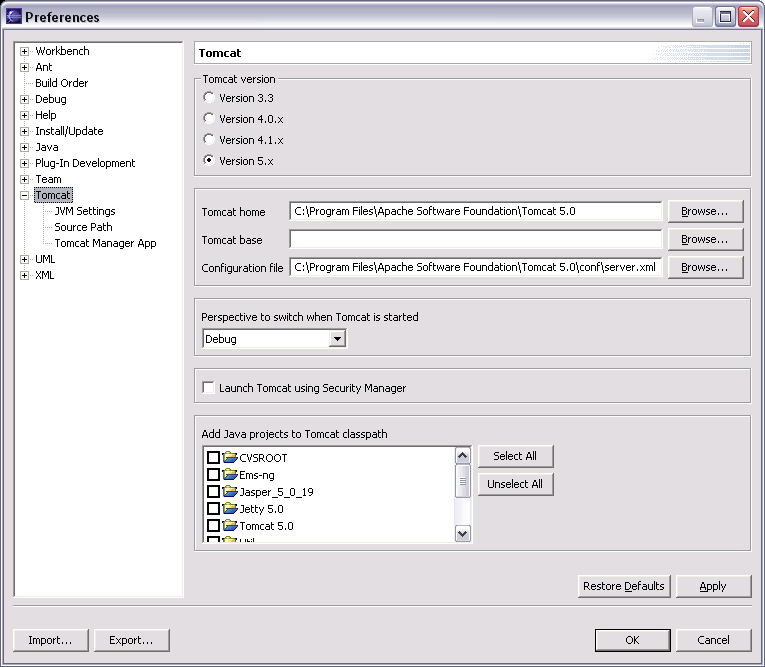Open Tomcat Manager App preference page
Image resolution: width=765 pixels, height=667 pixels.
[105, 243]
